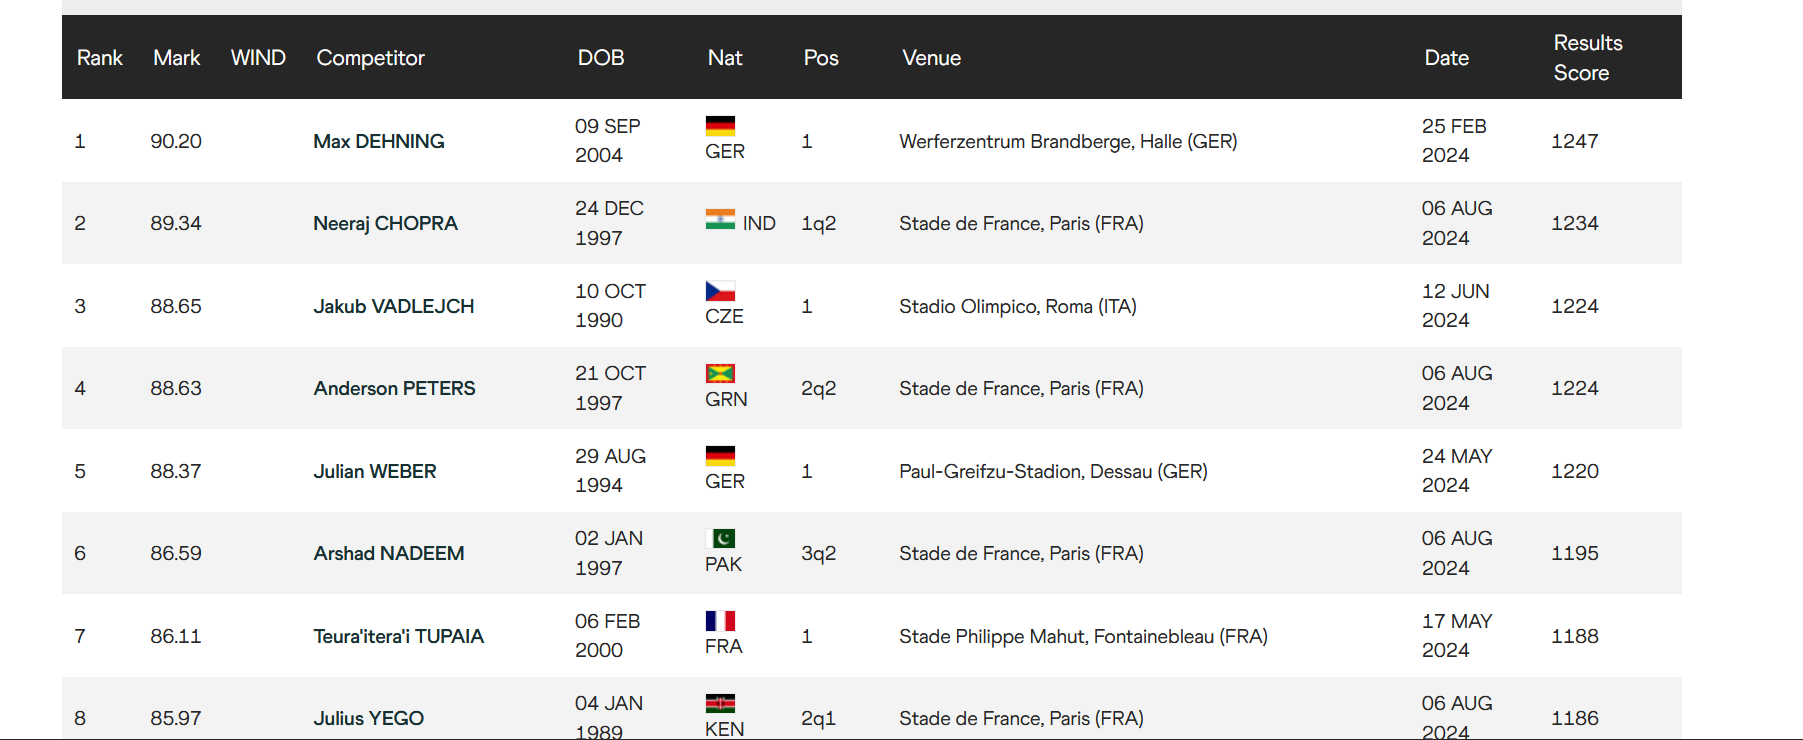The height and width of the screenshot is (740, 1803).
Task: Click the Competitor column header
Action: click(x=370, y=58)
